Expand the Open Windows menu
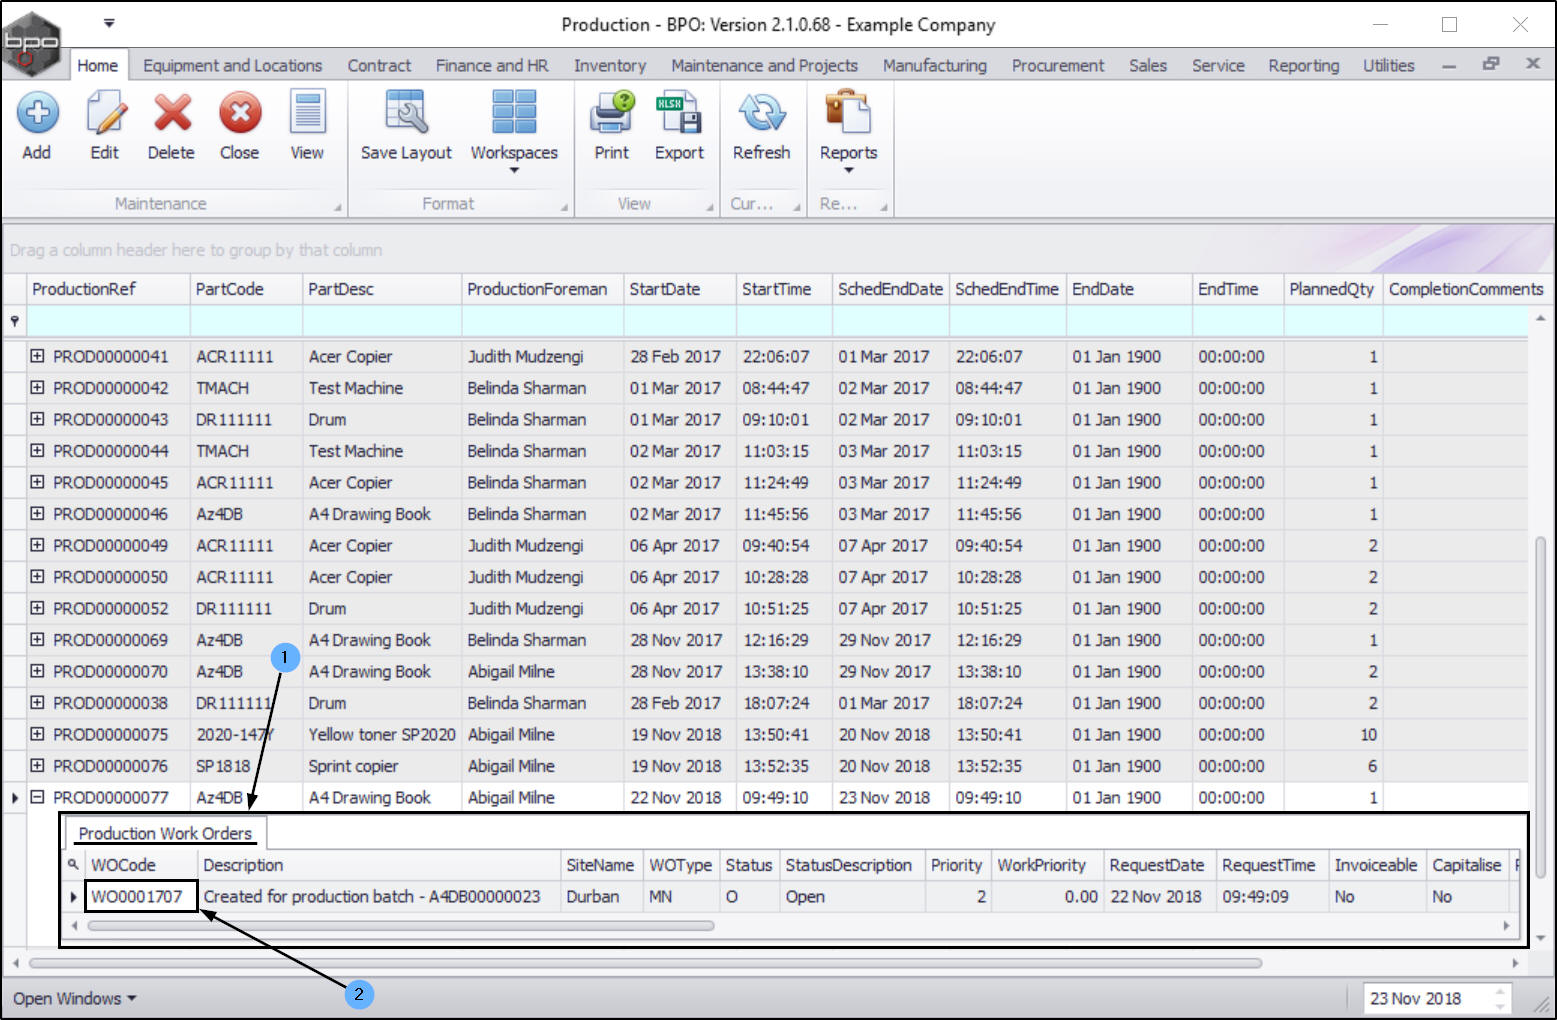Image resolution: width=1557 pixels, height=1020 pixels. pyautogui.click(x=74, y=998)
